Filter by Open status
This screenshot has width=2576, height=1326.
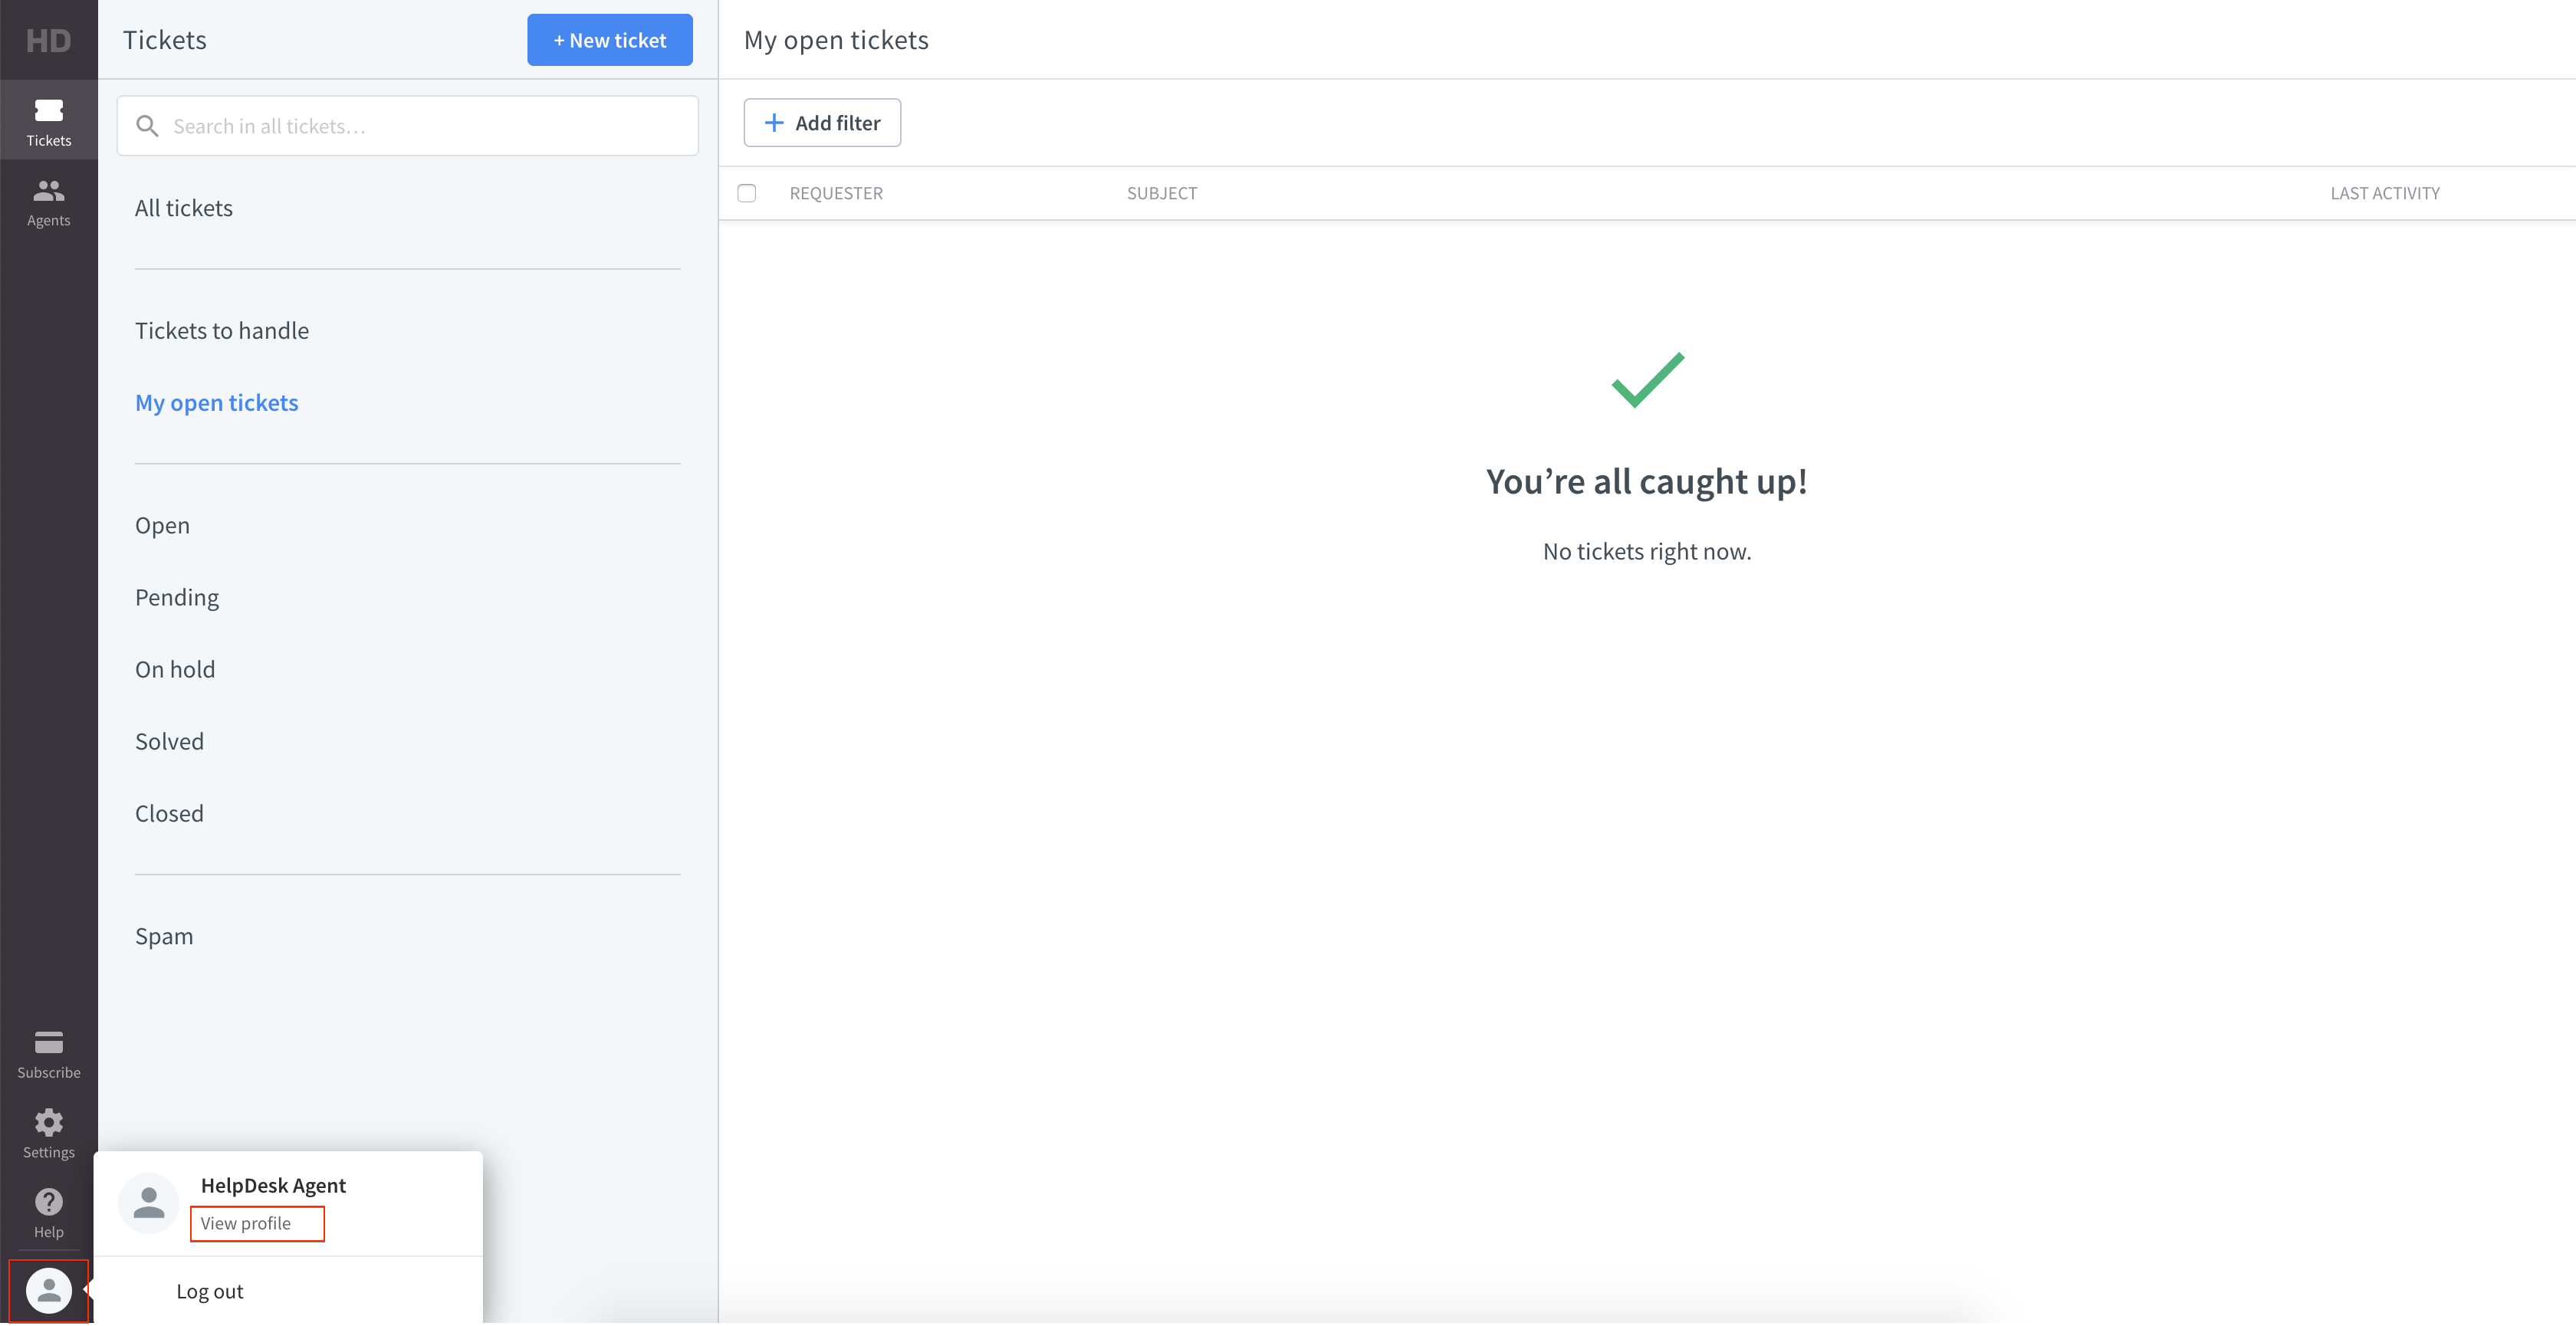point(162,526)
